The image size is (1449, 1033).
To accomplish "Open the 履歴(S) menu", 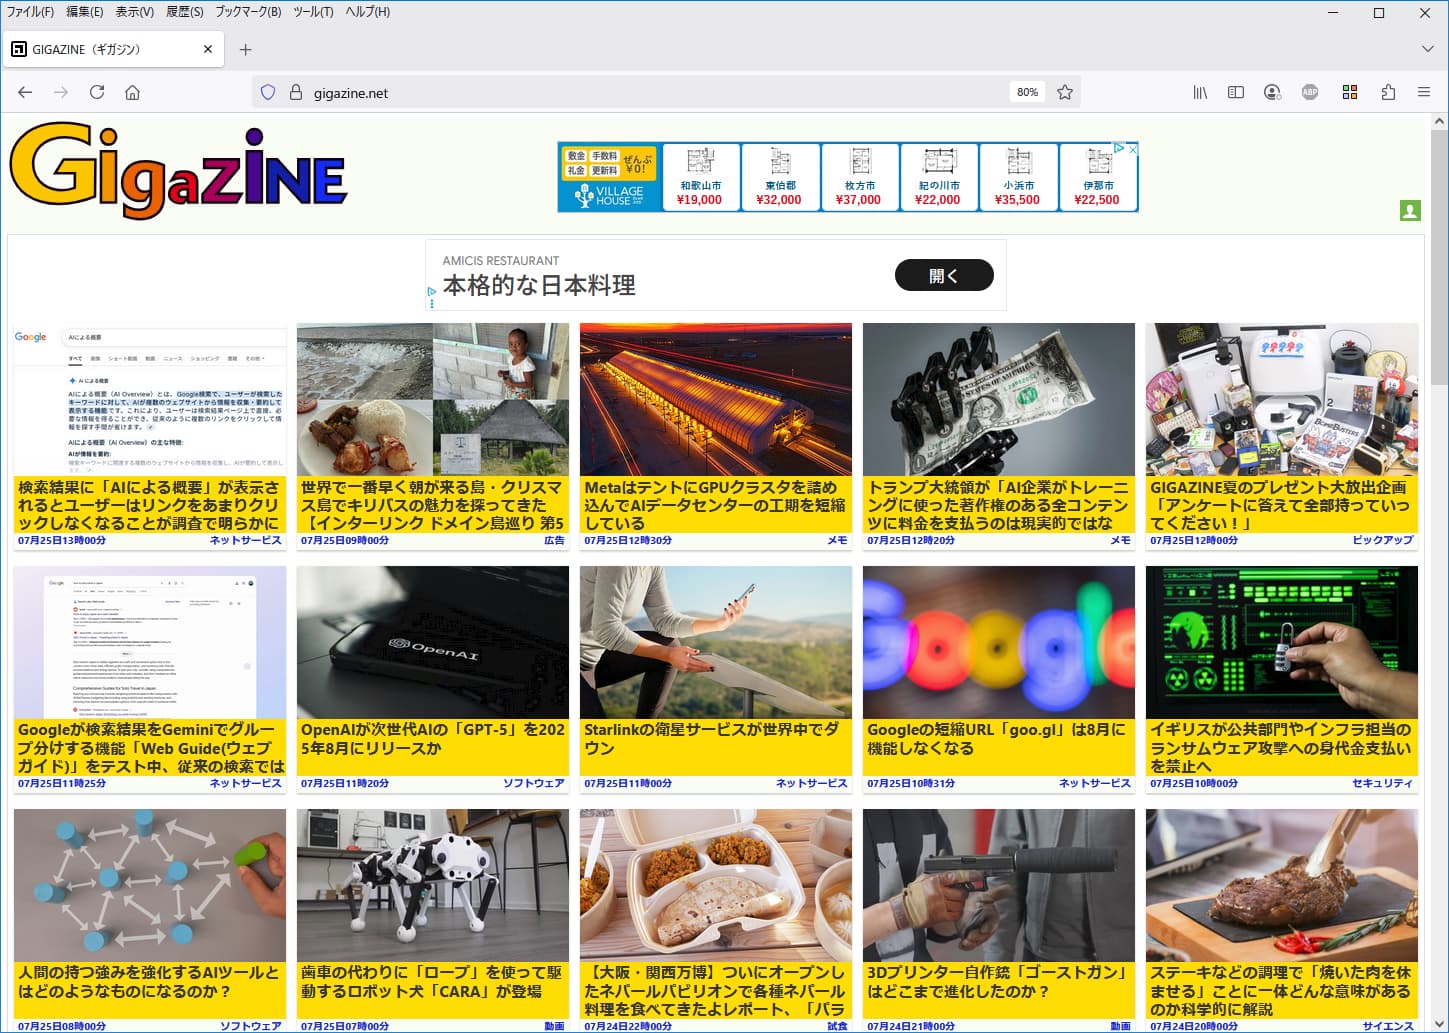I will pyautogui.click(x=184, y=12).
